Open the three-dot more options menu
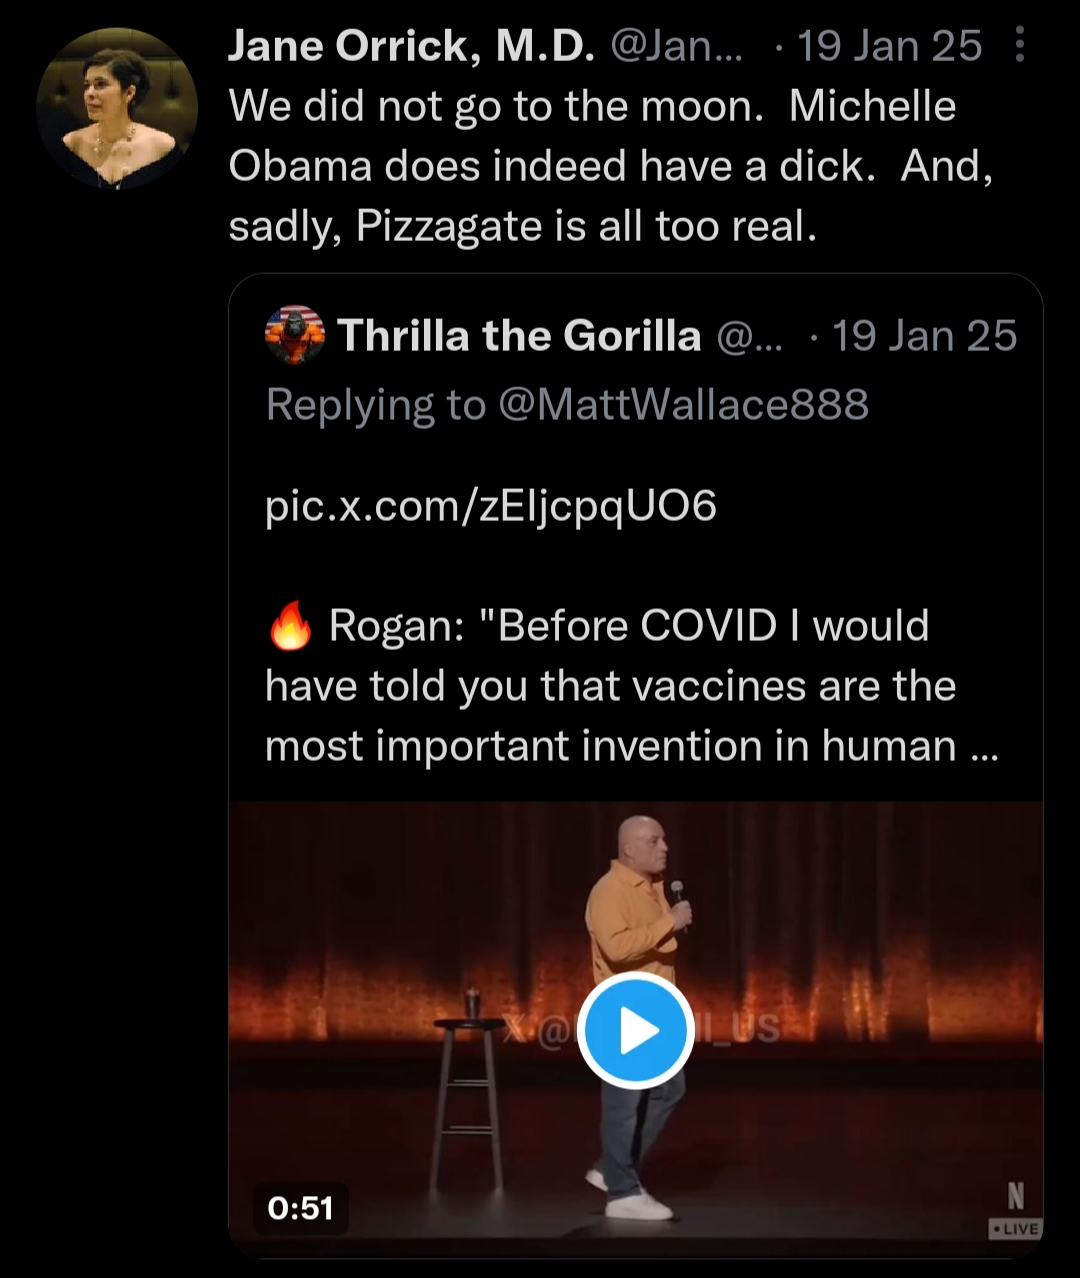 point(1019,45)
